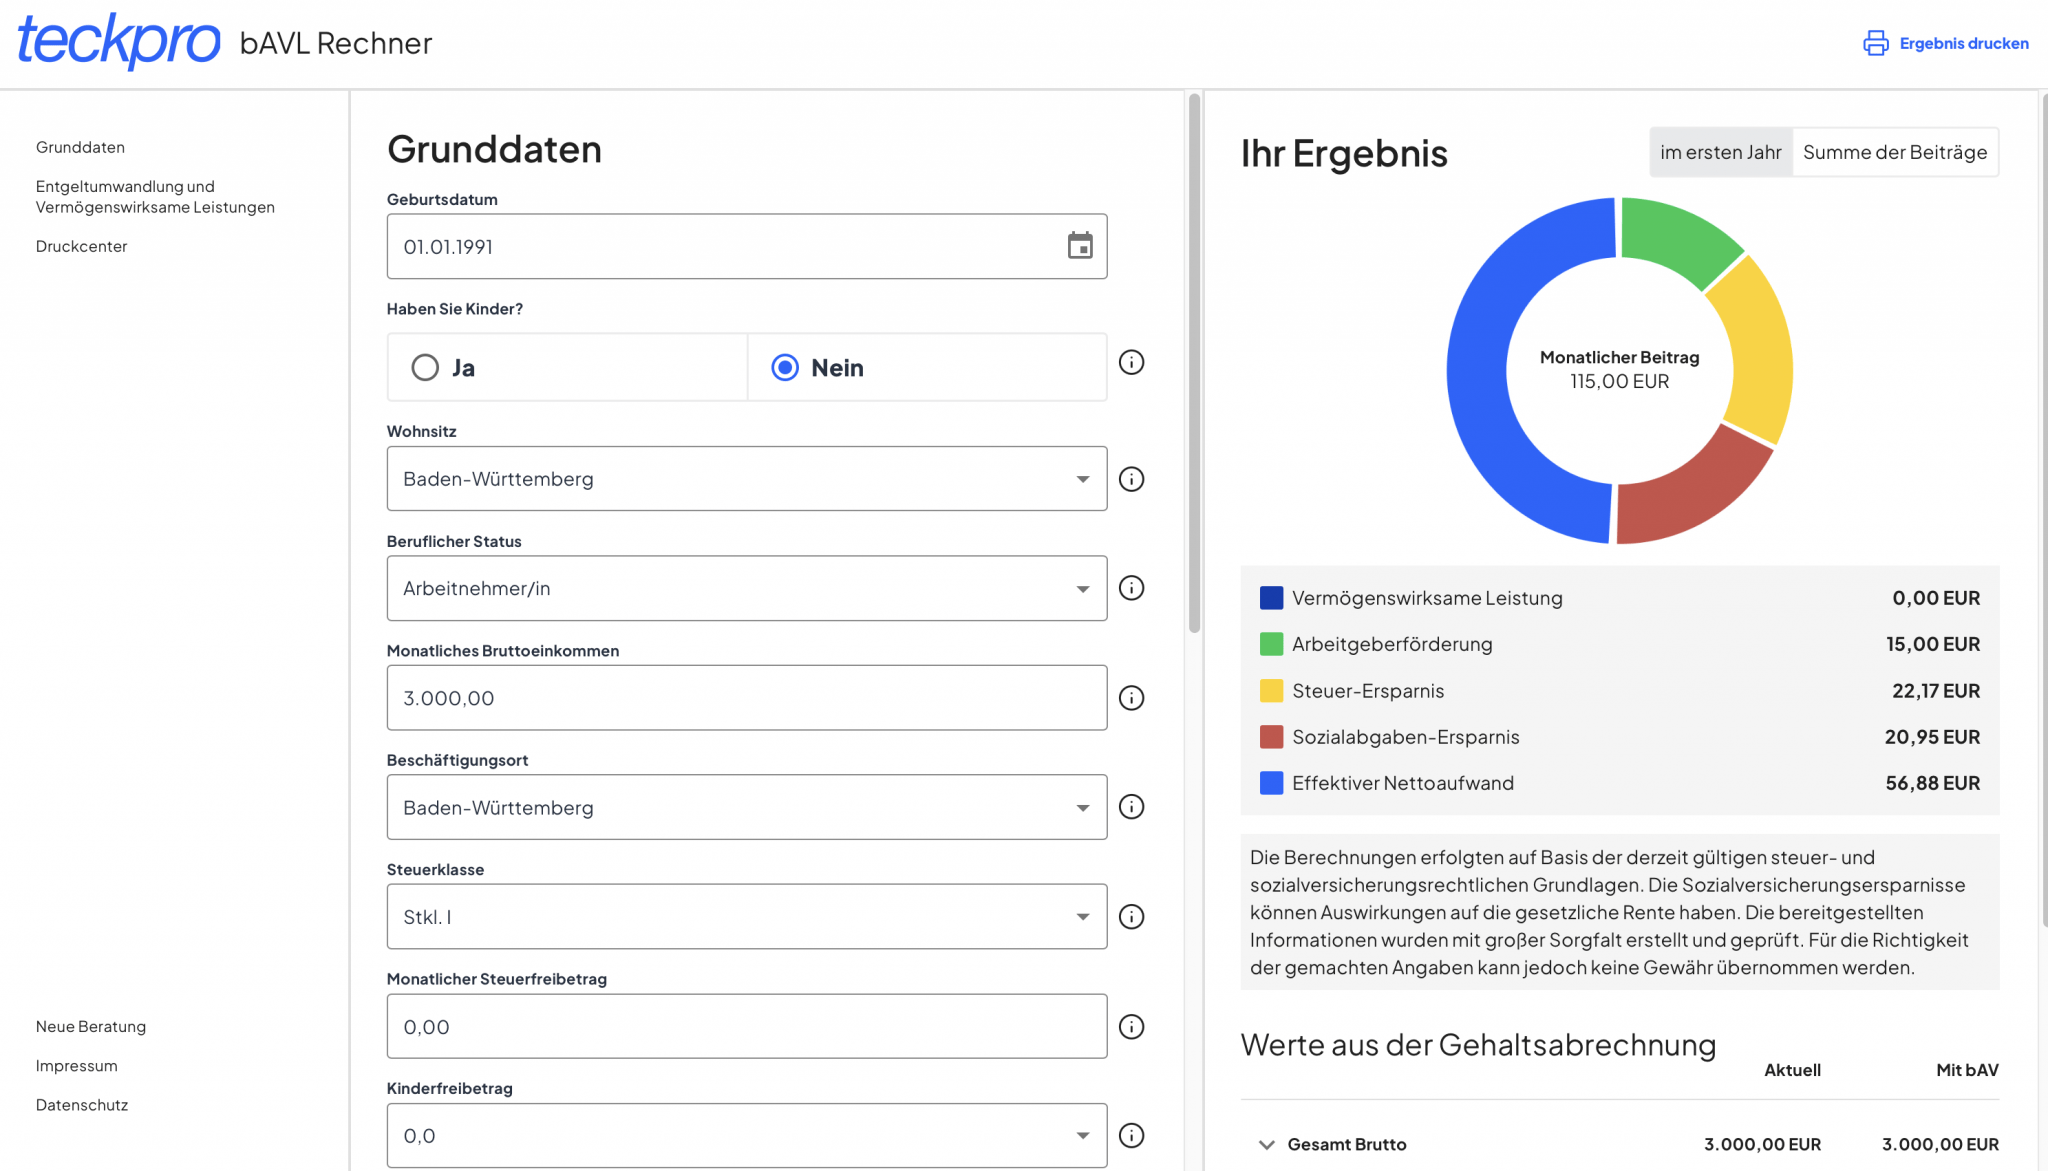Expand the Gesamt Brutto row
The height and width of the screenshot is (1171, 2048).
tap(1266, 1144)
